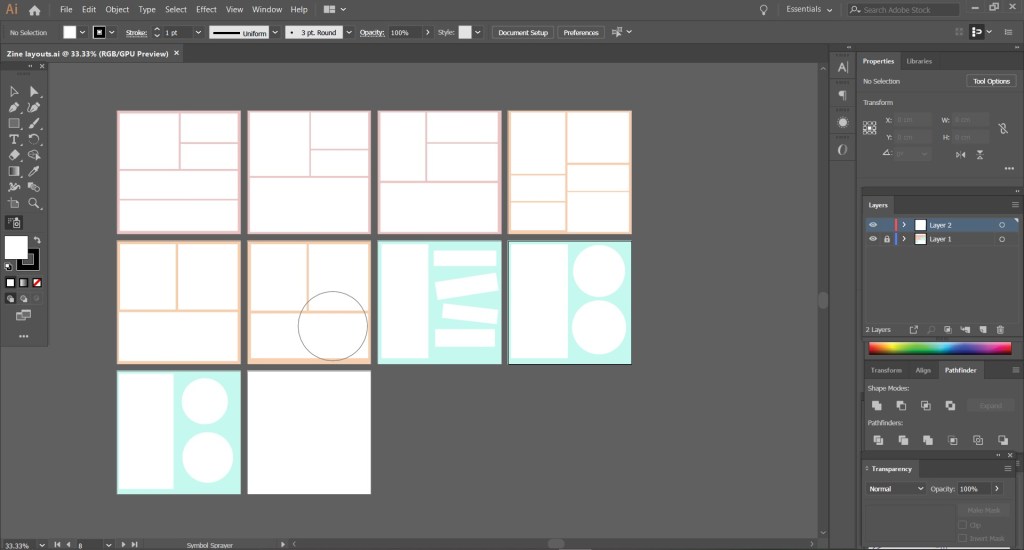Pick the Eyedropper tool
1024x550 pixels.
34,171
